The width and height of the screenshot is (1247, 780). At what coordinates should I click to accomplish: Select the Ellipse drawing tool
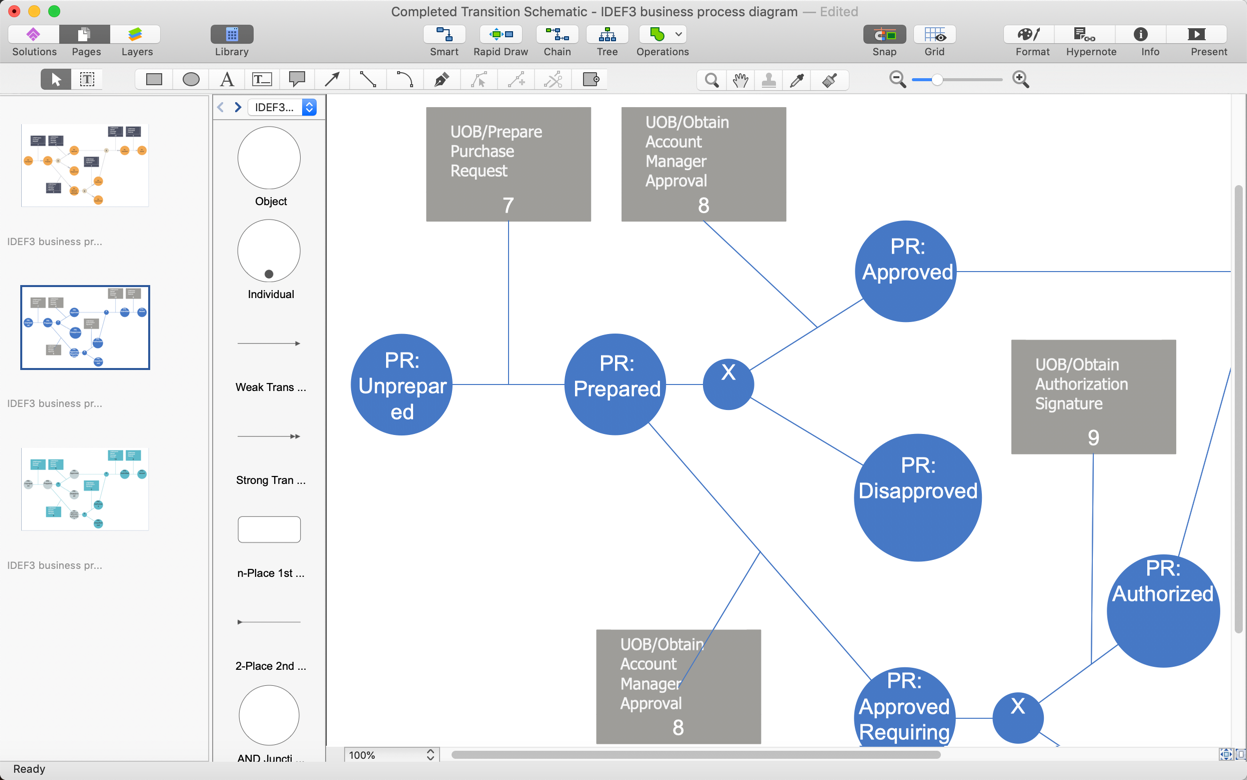(x=190, y=79)
